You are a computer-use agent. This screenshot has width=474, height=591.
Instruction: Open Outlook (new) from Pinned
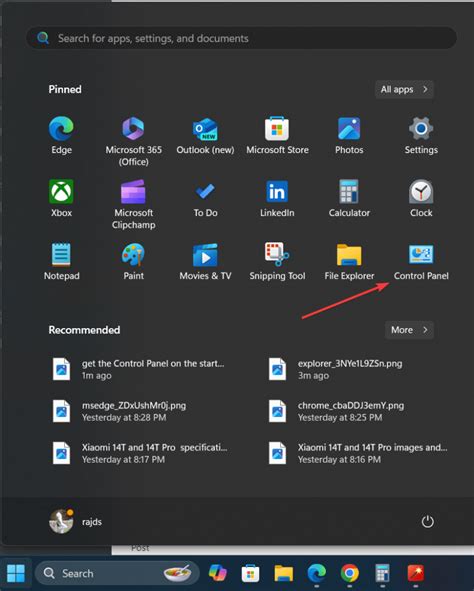tap(205, 135)
